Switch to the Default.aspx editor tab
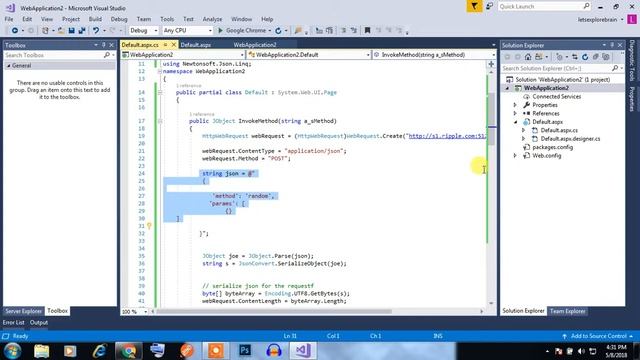 point(196,45)
